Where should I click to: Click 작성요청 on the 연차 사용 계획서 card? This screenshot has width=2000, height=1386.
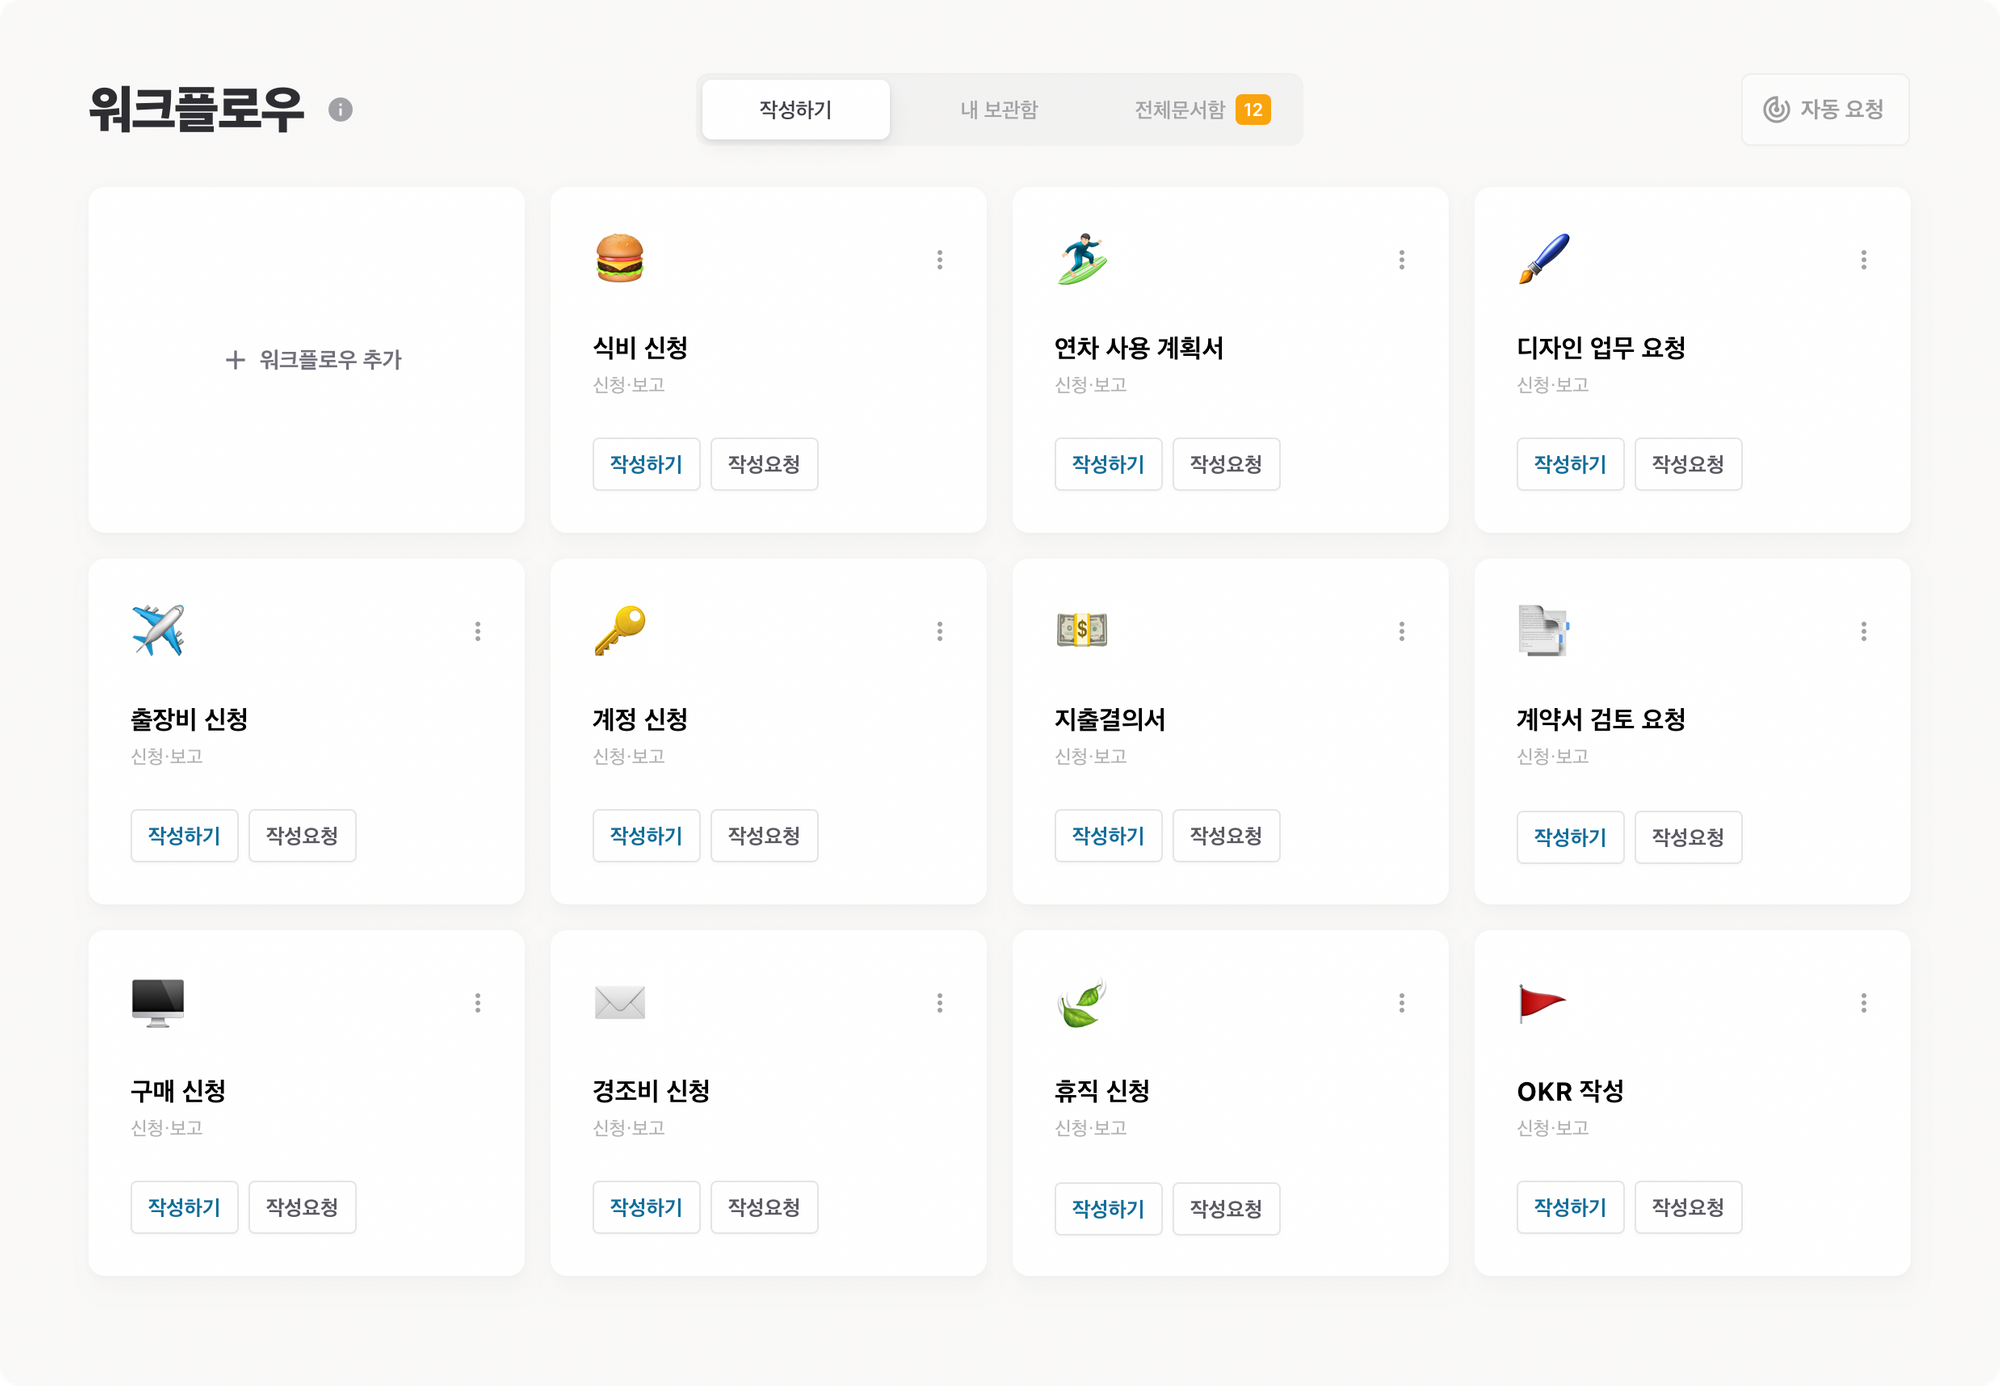[x=1226, y=464]
